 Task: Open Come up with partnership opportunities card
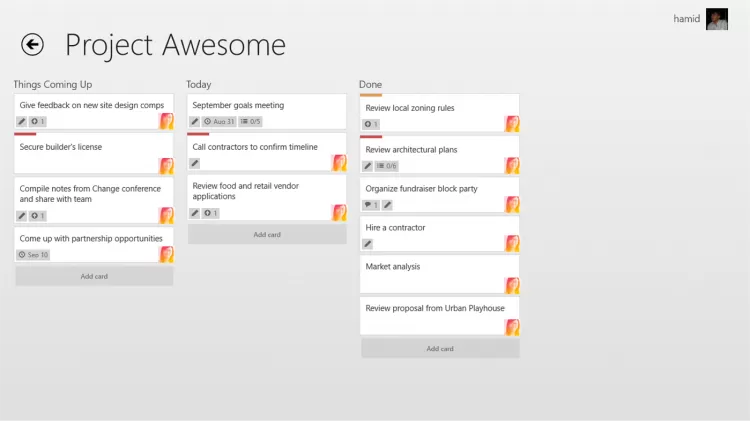pyautogui.click(x=94, y=244)
